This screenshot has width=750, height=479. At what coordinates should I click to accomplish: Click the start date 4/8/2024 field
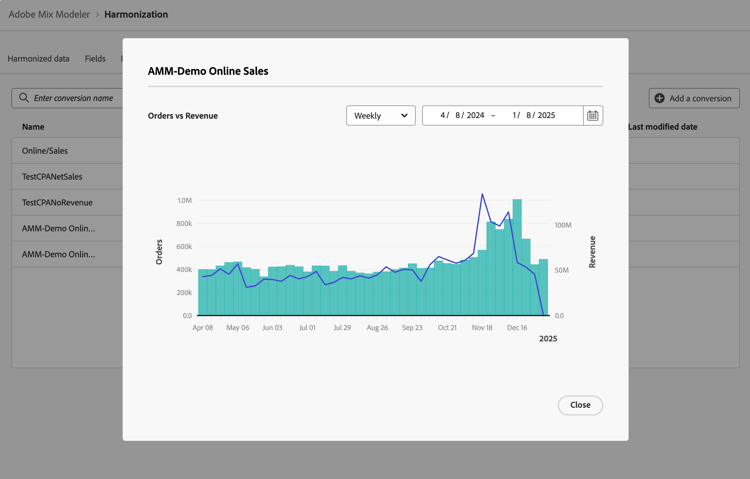coord(462,115)
